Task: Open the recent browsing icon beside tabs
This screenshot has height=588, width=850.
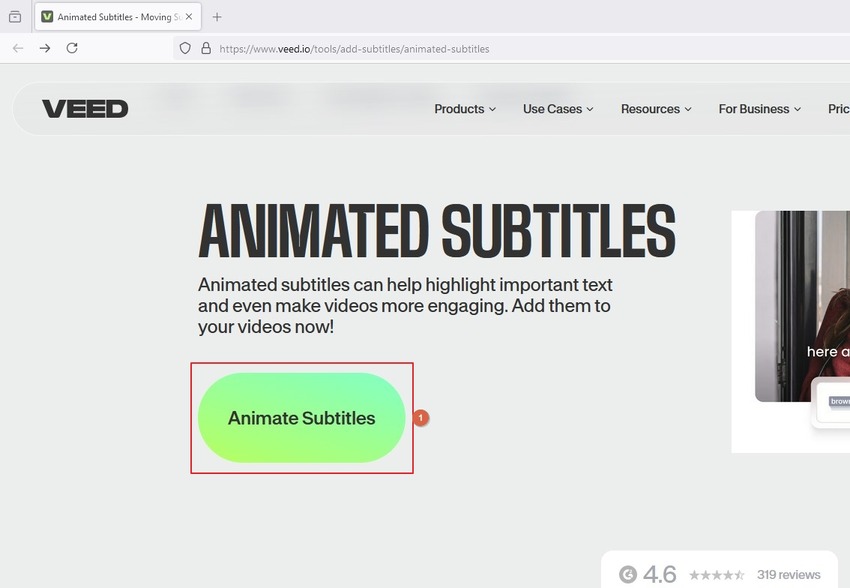Action: (x=15, y=17)
